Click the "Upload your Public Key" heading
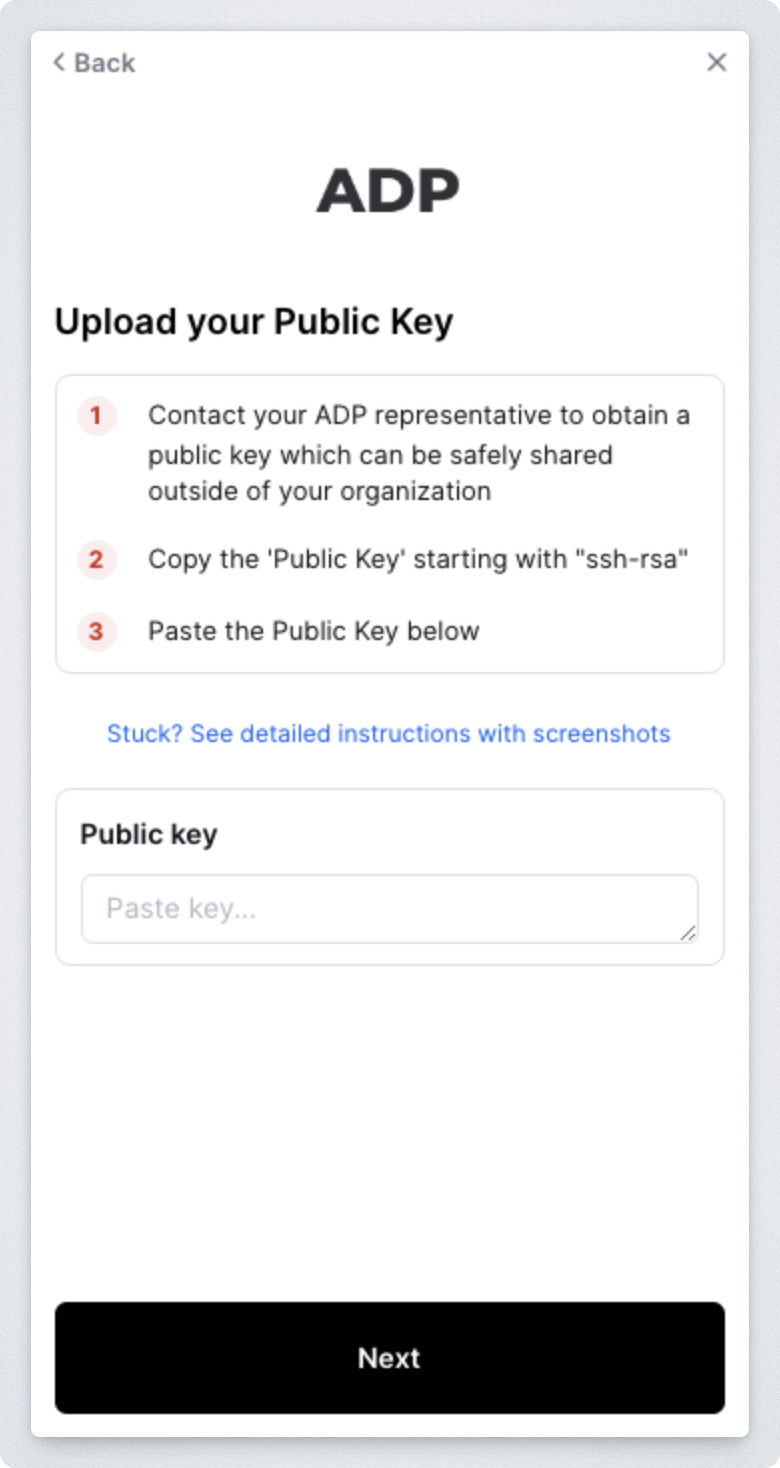Screen dimensions: 780x1468 254,322
